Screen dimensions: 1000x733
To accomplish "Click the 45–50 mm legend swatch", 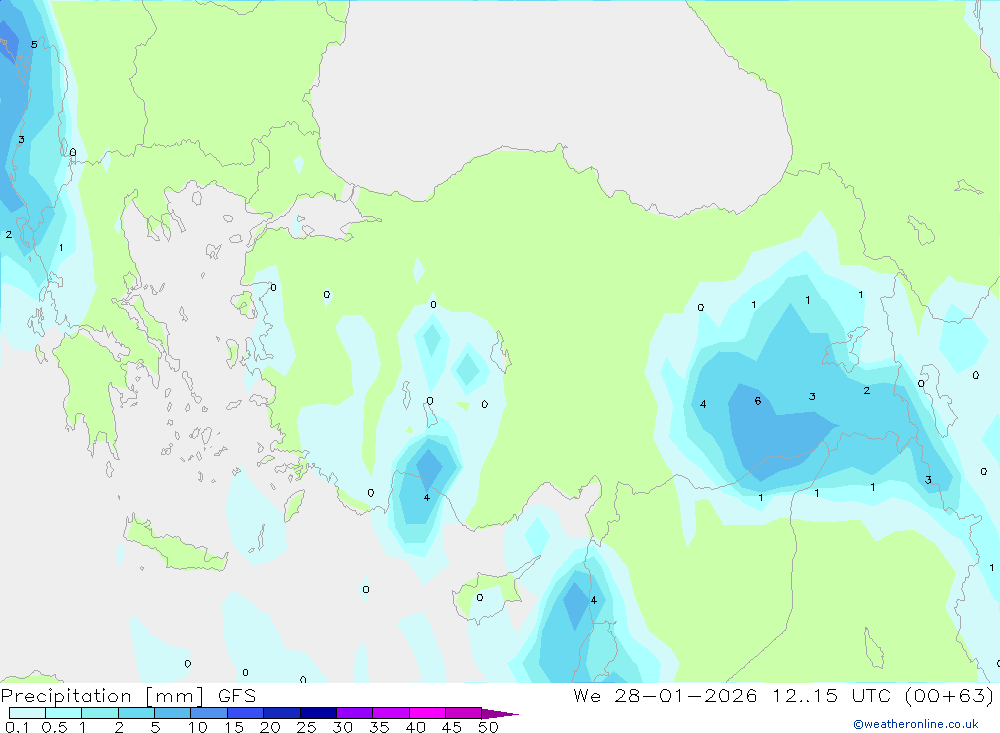I will pos(463,713).
